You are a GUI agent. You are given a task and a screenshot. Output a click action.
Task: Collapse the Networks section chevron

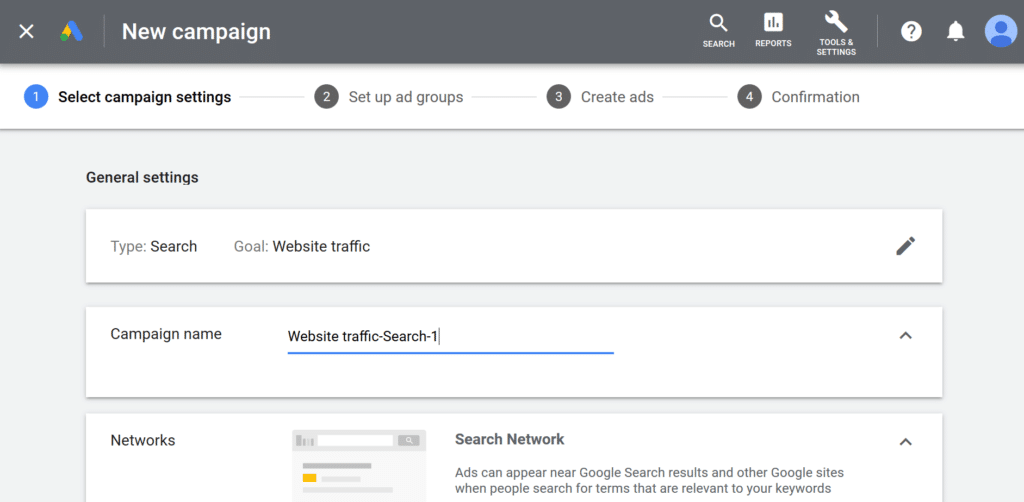(x=905, y=442)
